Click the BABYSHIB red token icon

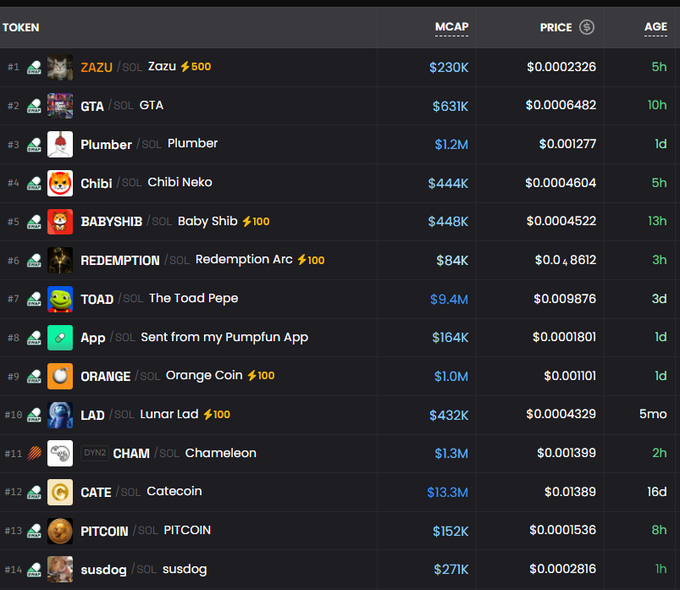[60, 222]
